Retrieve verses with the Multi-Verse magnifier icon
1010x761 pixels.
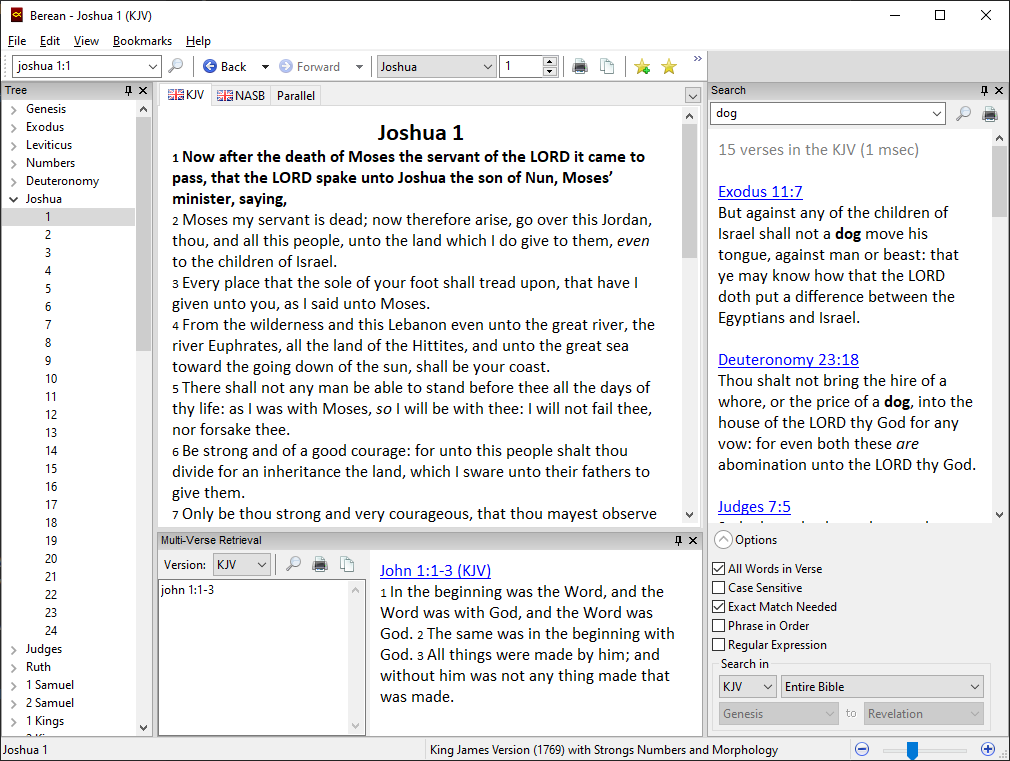click(293, 564)
